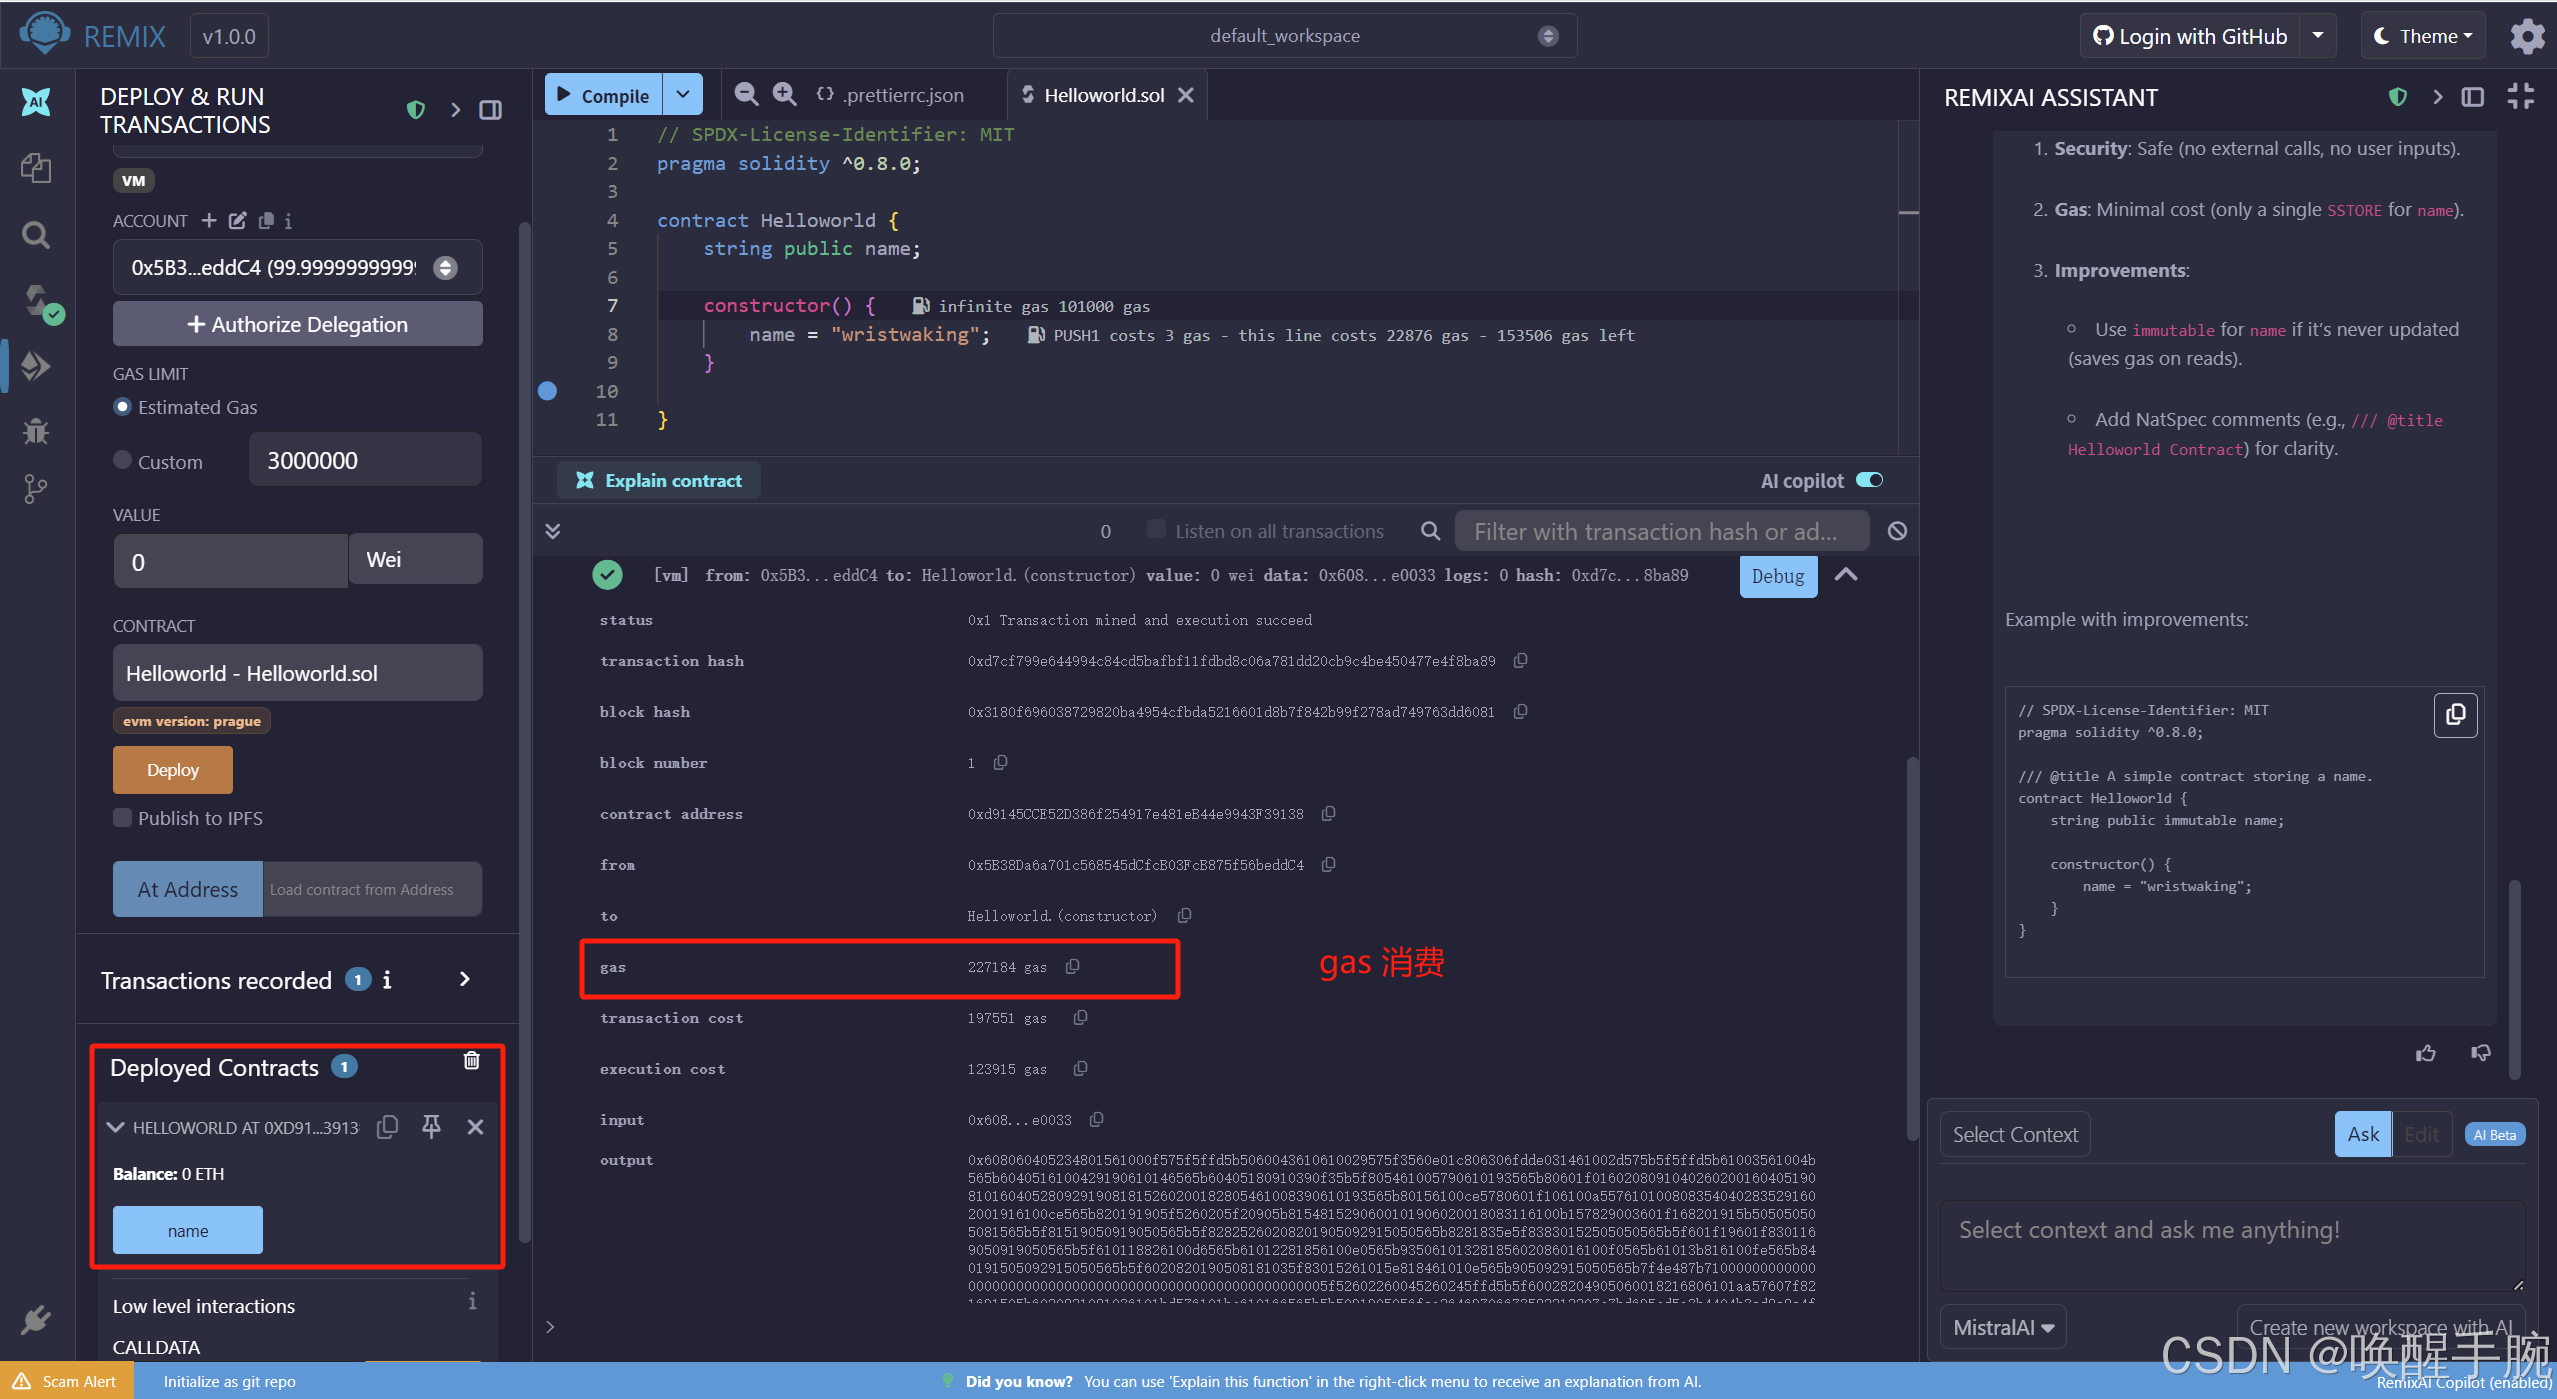
Task: Click the orange Deploy button
Action: pos(172,770)
